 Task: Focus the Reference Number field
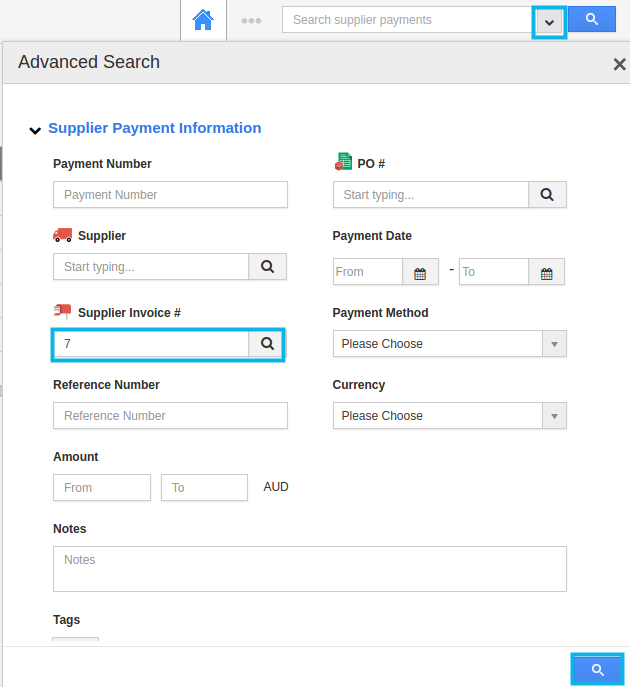[170, 416]
